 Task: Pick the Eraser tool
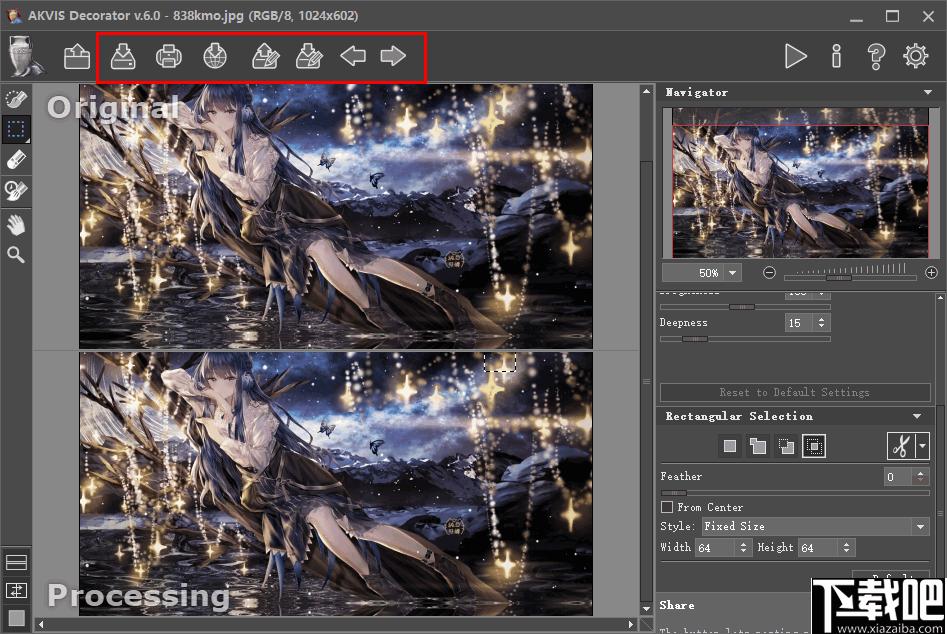16,160
